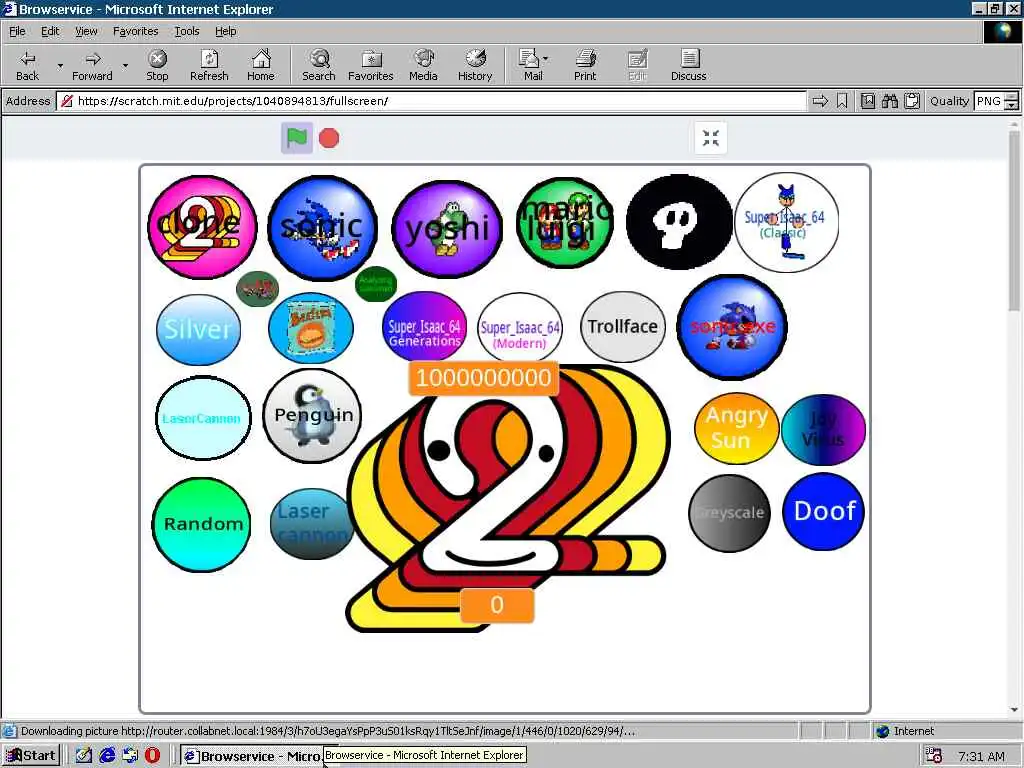This screenshot has width=1024, height=768.
Task: Click the Stop toolbar button
Action: 157,65
